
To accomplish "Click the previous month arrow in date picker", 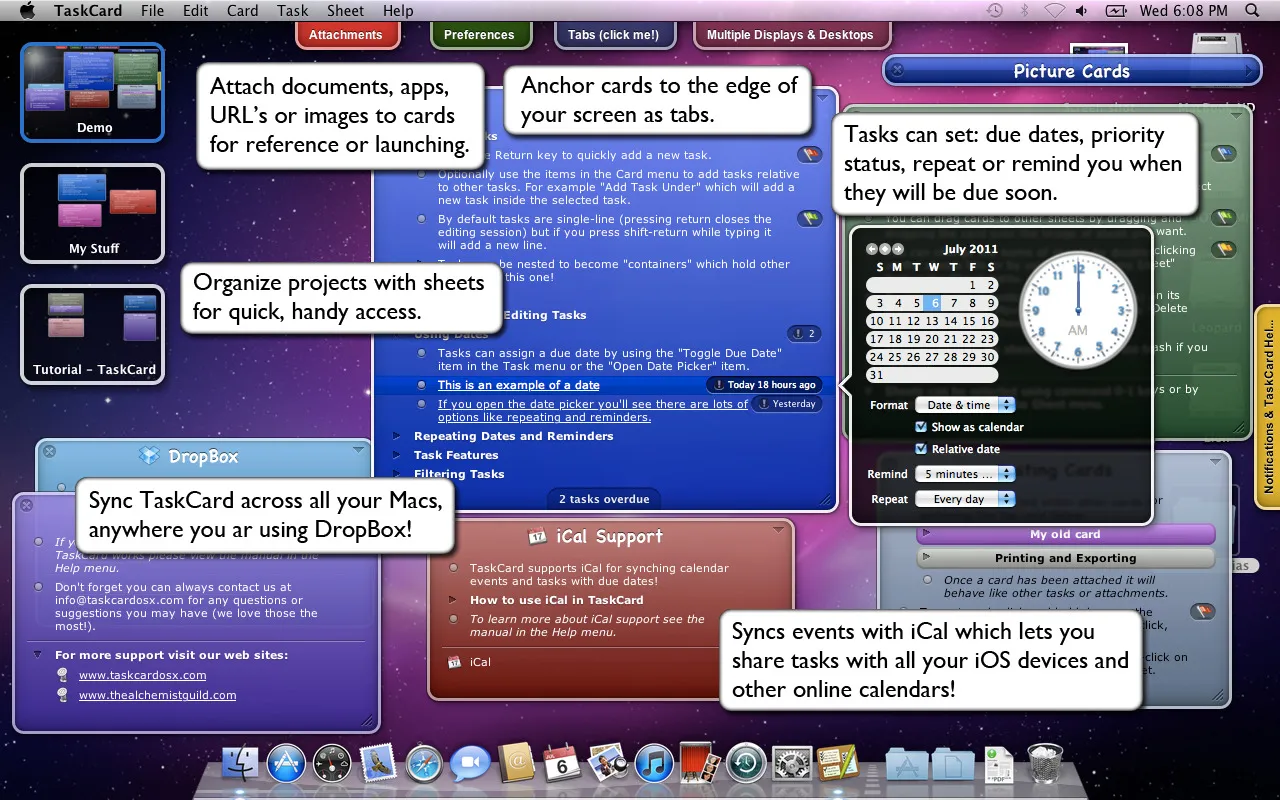I will [x=872, y=249].
